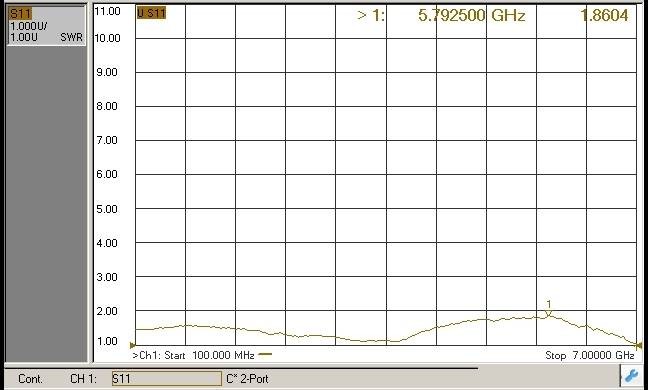648x390 pixels.
Task: Click the Cont. sweep status indicator
Action: pos(31,378)
